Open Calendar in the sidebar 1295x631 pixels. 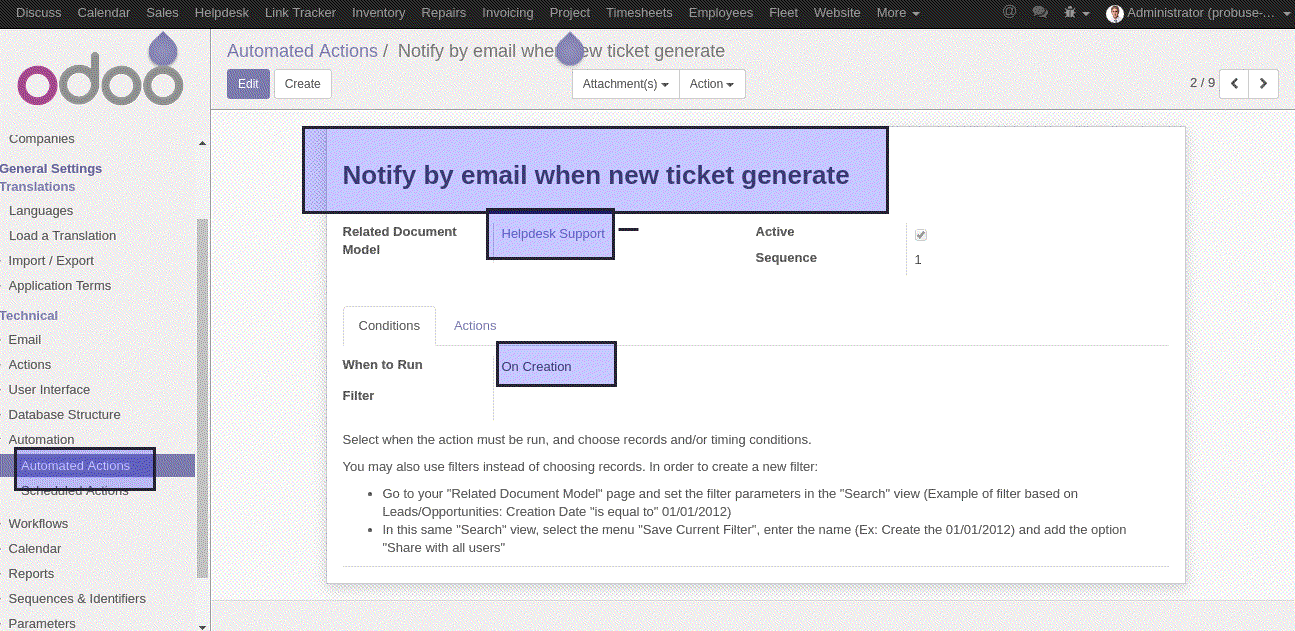35,549
